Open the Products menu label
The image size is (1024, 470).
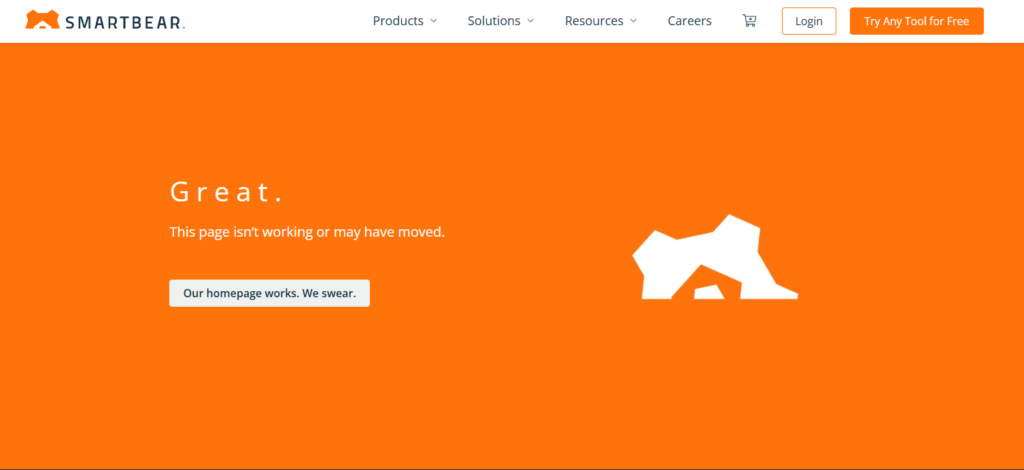tap(398, 21)
